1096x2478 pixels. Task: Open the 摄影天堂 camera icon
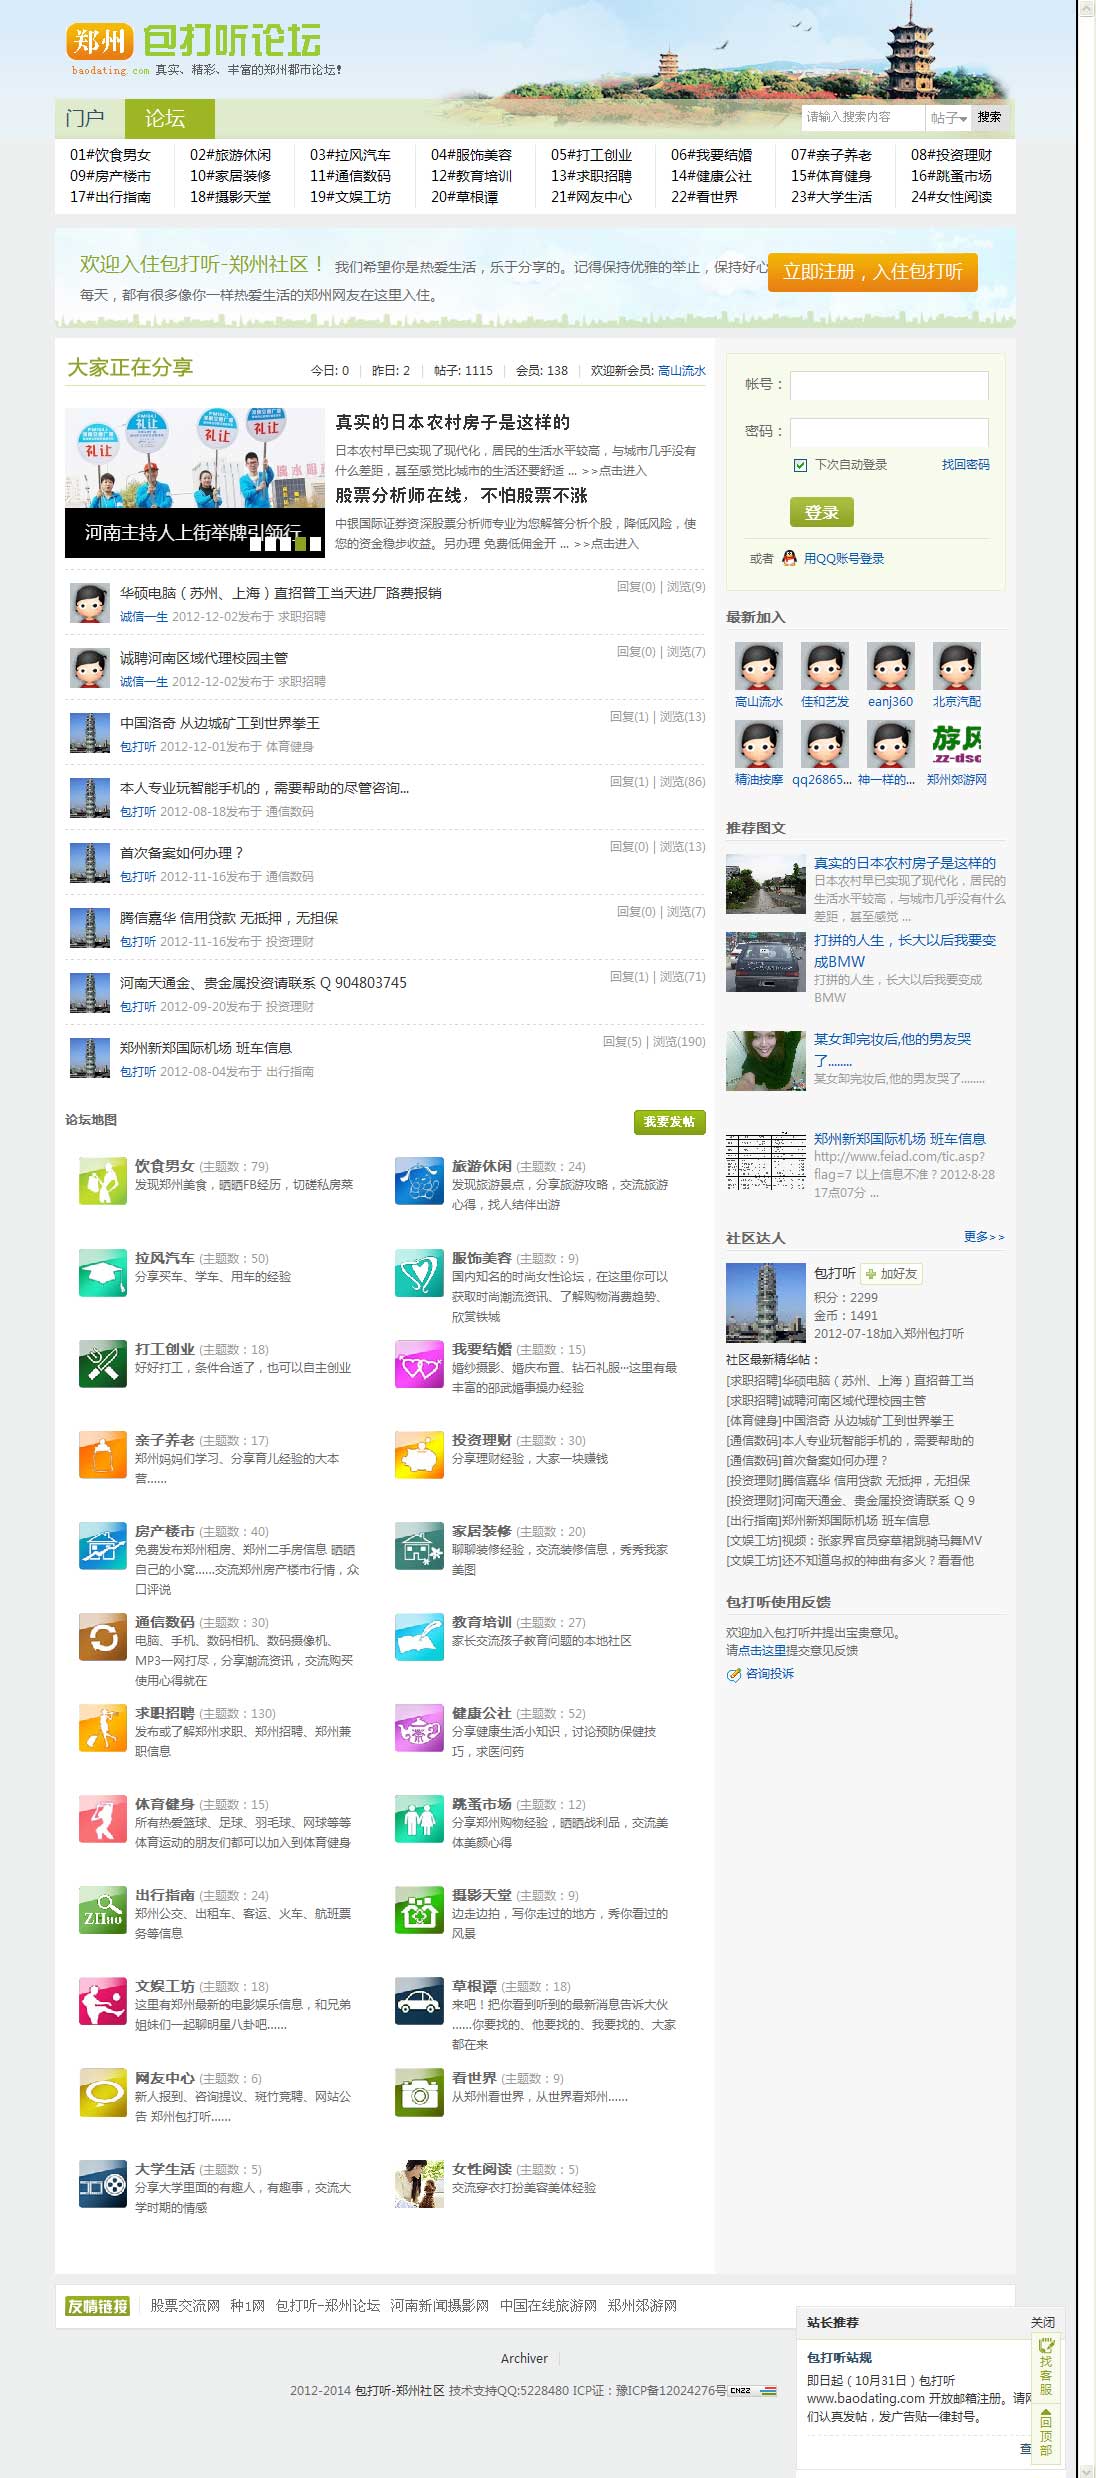coord(419,1910)
